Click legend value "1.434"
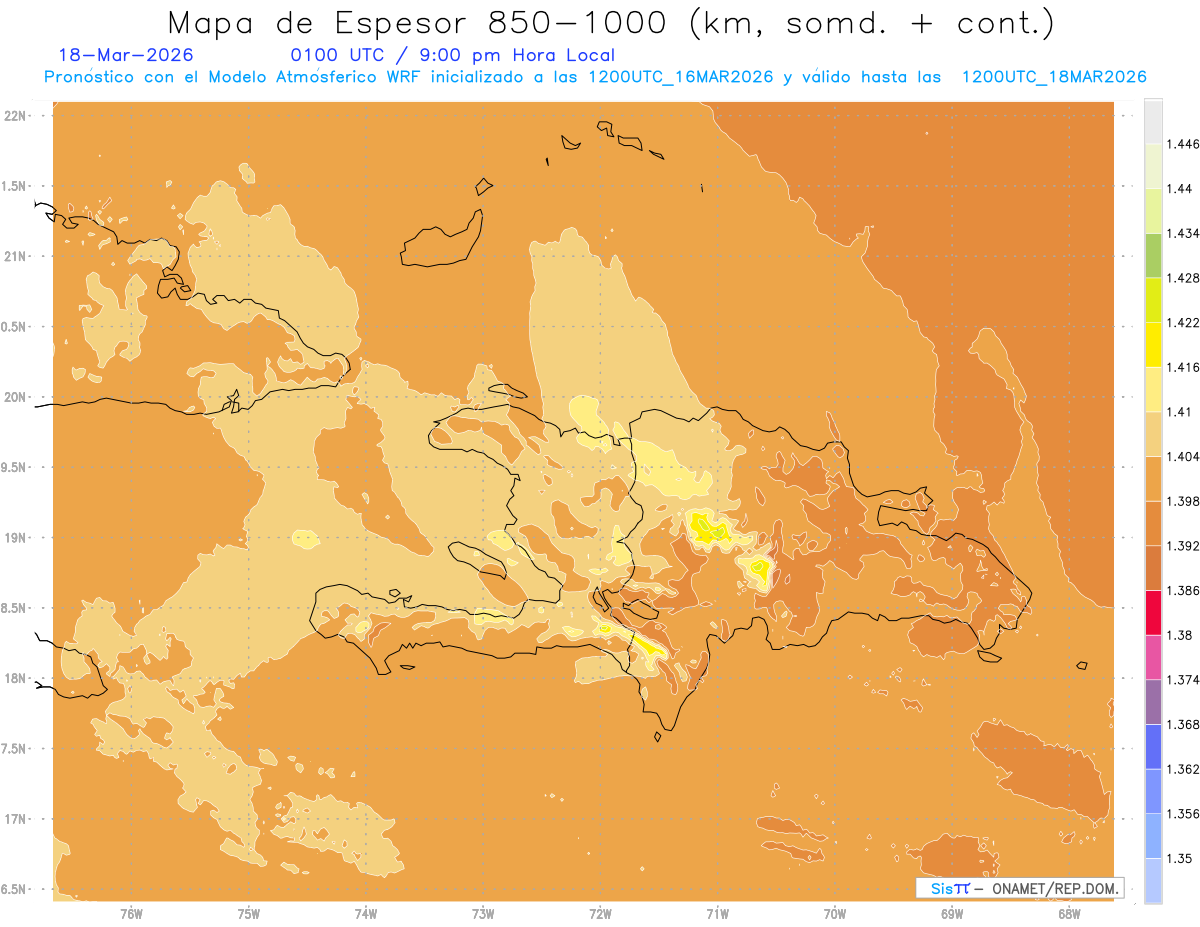 [1183, 233]
